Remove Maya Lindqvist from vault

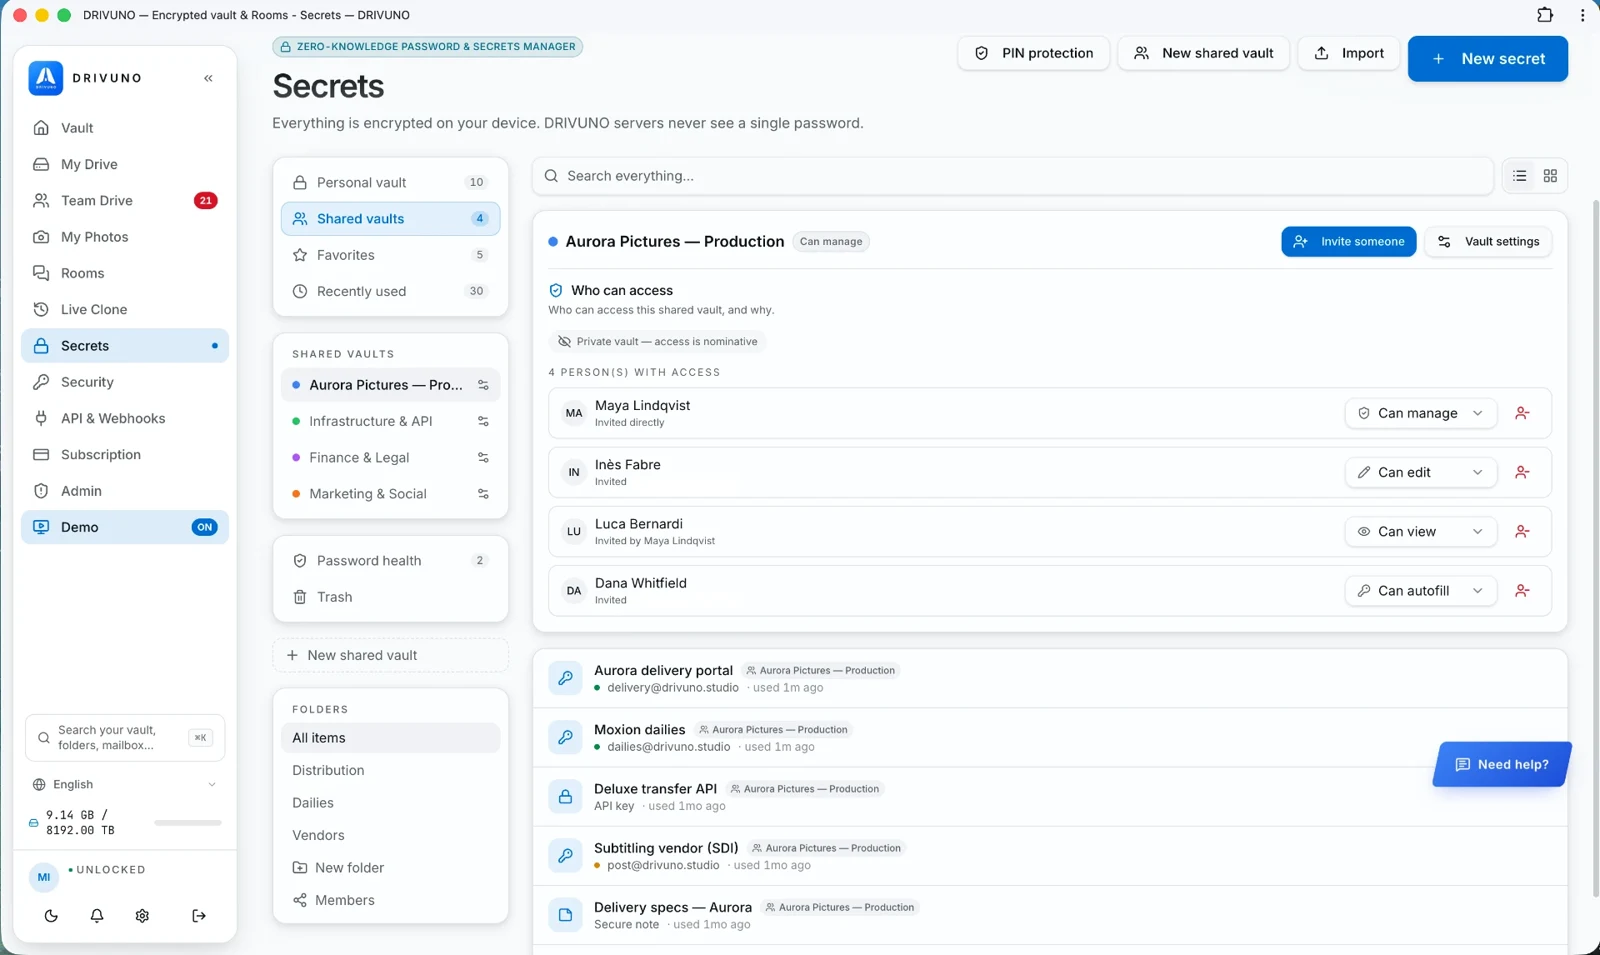(1522, 413)
